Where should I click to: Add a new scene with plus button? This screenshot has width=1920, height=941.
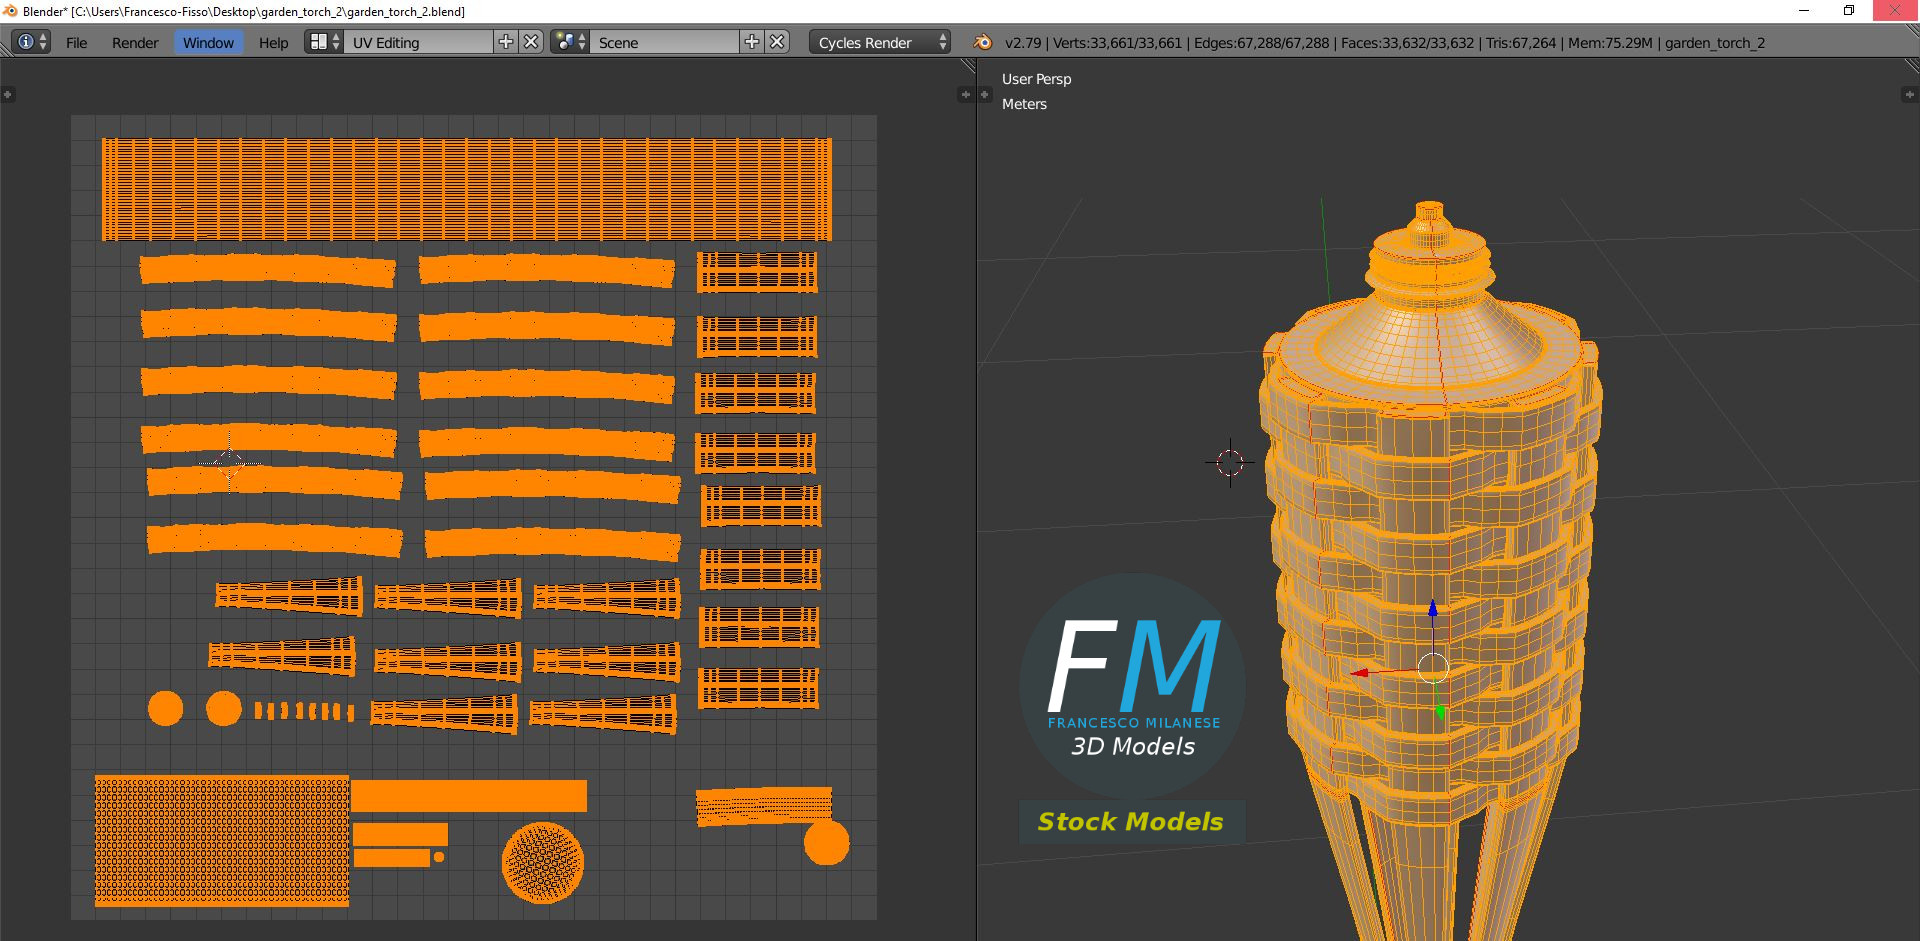click(x=752, y=42)
